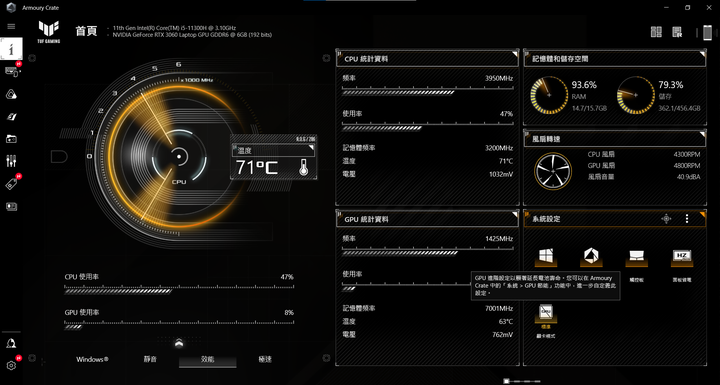
Task: Click the GPU 記憶體頻率 7001MHz value
Action: pyautogui.click(x=499, y=308)
